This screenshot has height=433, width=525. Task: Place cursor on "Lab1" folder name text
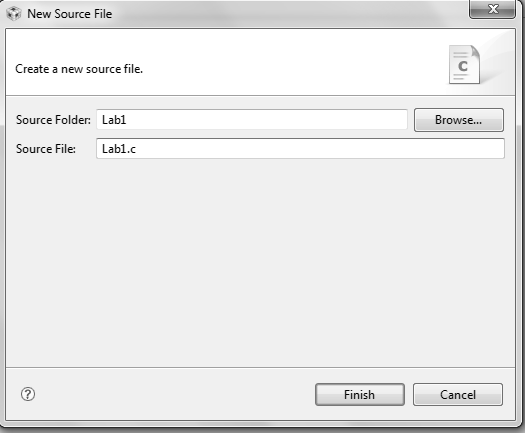click(x=114, y=120)
